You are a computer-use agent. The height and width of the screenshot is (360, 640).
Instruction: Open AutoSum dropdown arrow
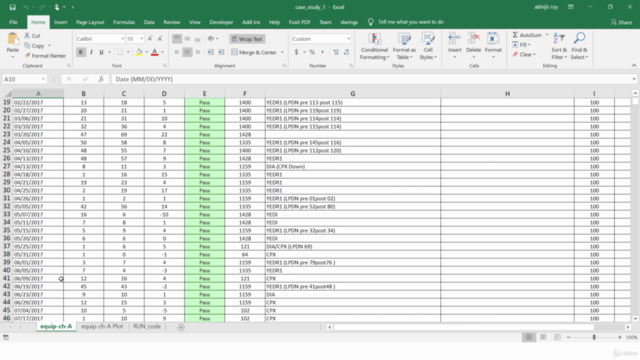(547, 35)
